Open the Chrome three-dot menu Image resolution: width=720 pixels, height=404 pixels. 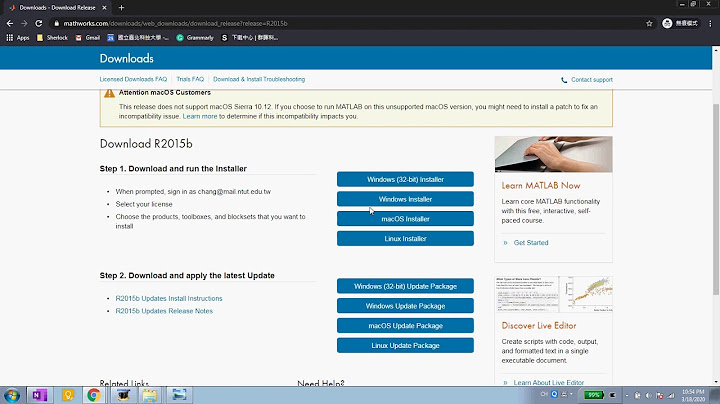tap(710, 23)
